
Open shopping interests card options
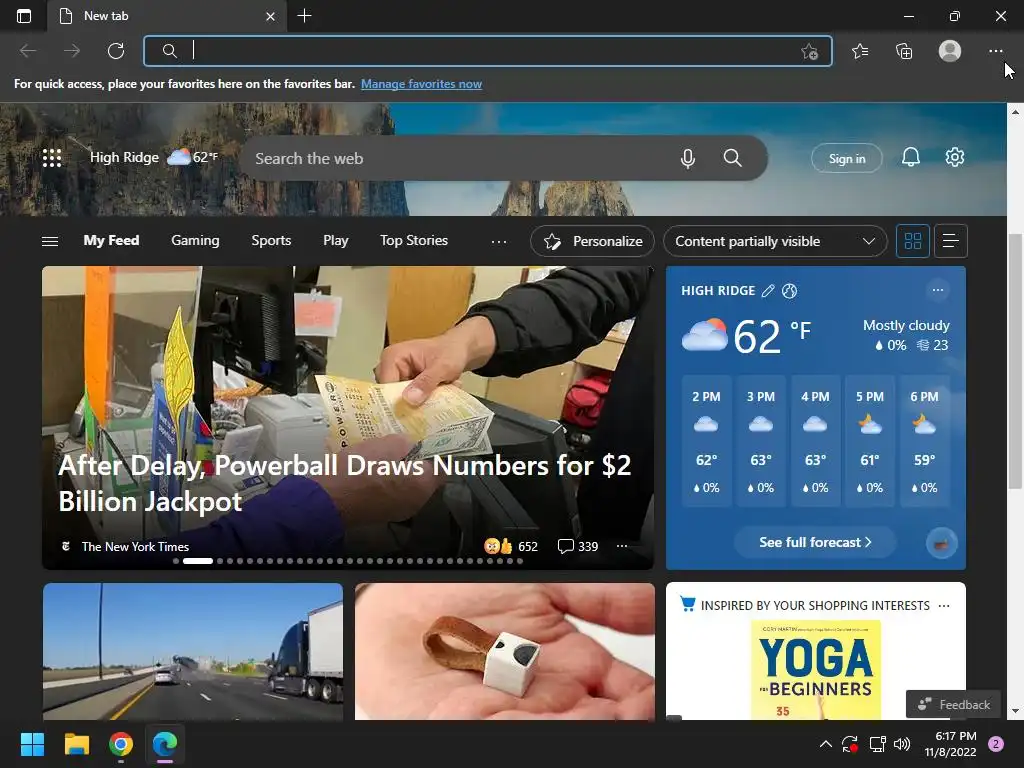pyautogui.click(x=944, y=605)
